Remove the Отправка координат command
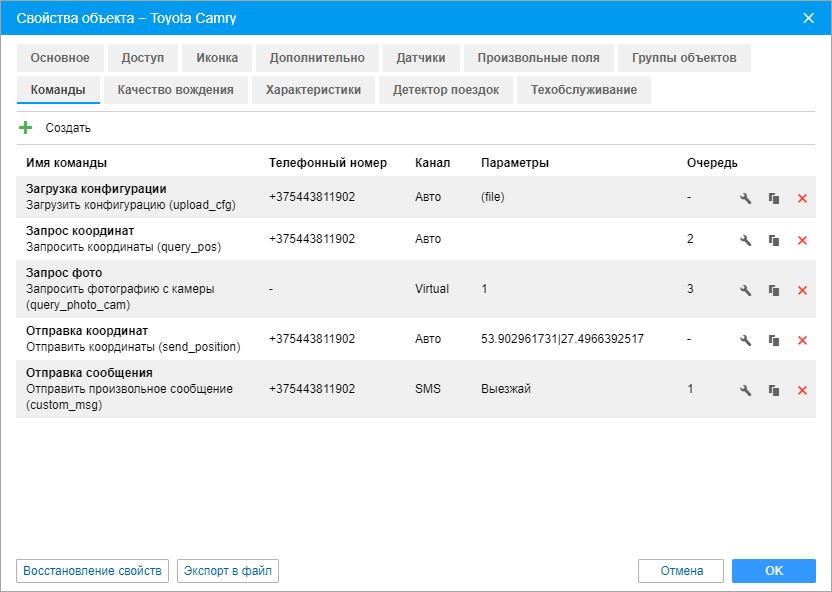832x592 pixels. [x=802, y=340]
